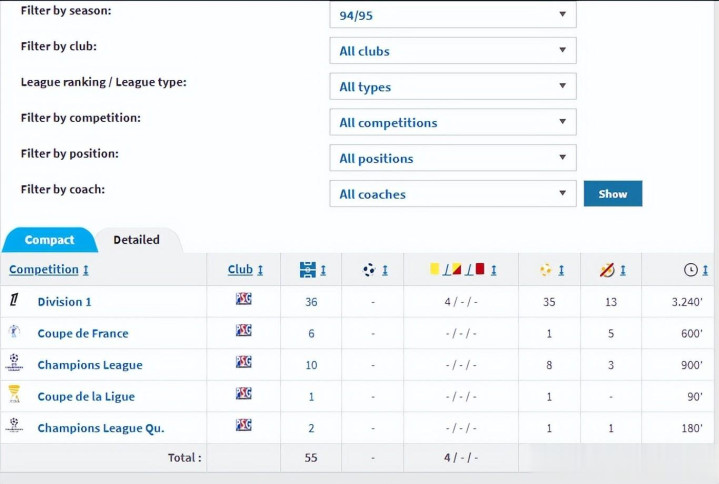
Task: Open the All coaches filter dropdown
Action: (452, 194)
